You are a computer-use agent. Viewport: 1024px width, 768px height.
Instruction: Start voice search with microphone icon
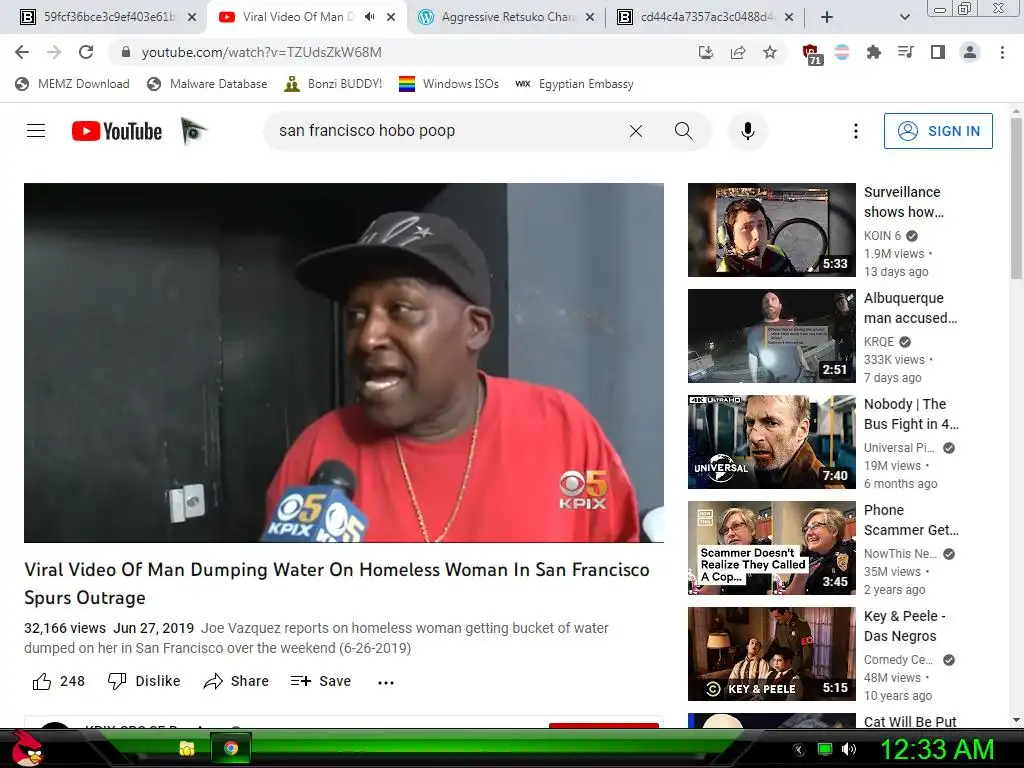click(748, 131)
